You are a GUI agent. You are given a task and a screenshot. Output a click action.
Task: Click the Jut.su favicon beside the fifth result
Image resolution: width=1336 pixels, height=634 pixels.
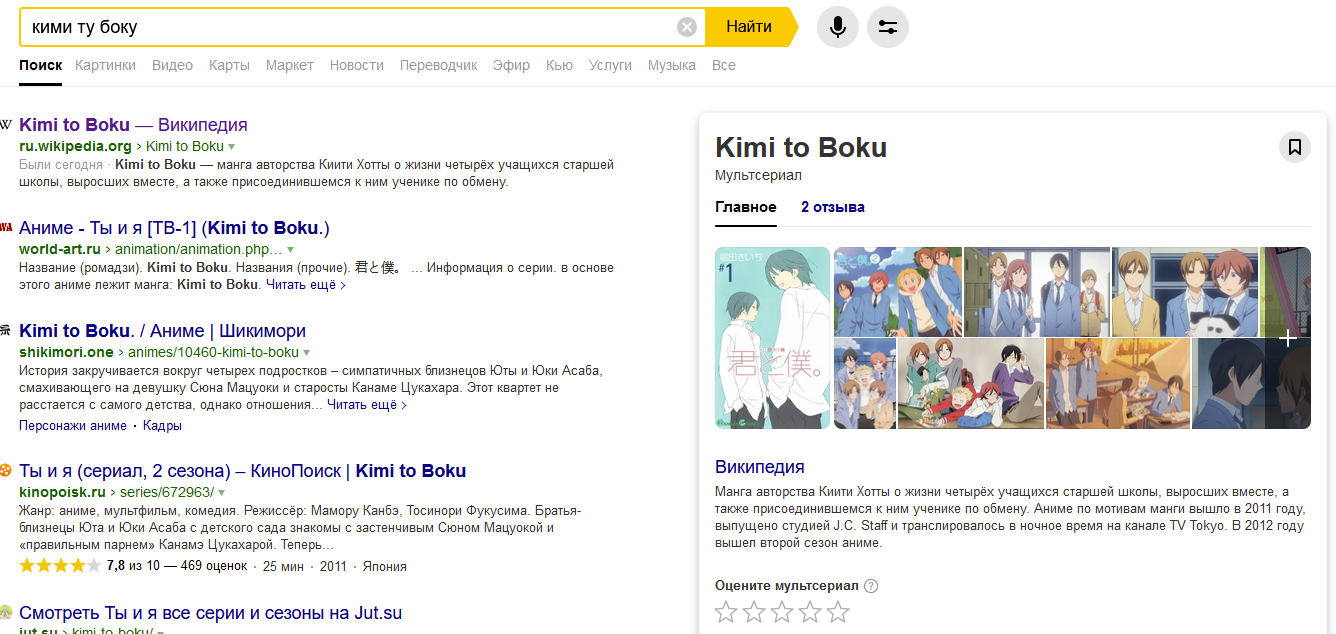click(6, 612)
